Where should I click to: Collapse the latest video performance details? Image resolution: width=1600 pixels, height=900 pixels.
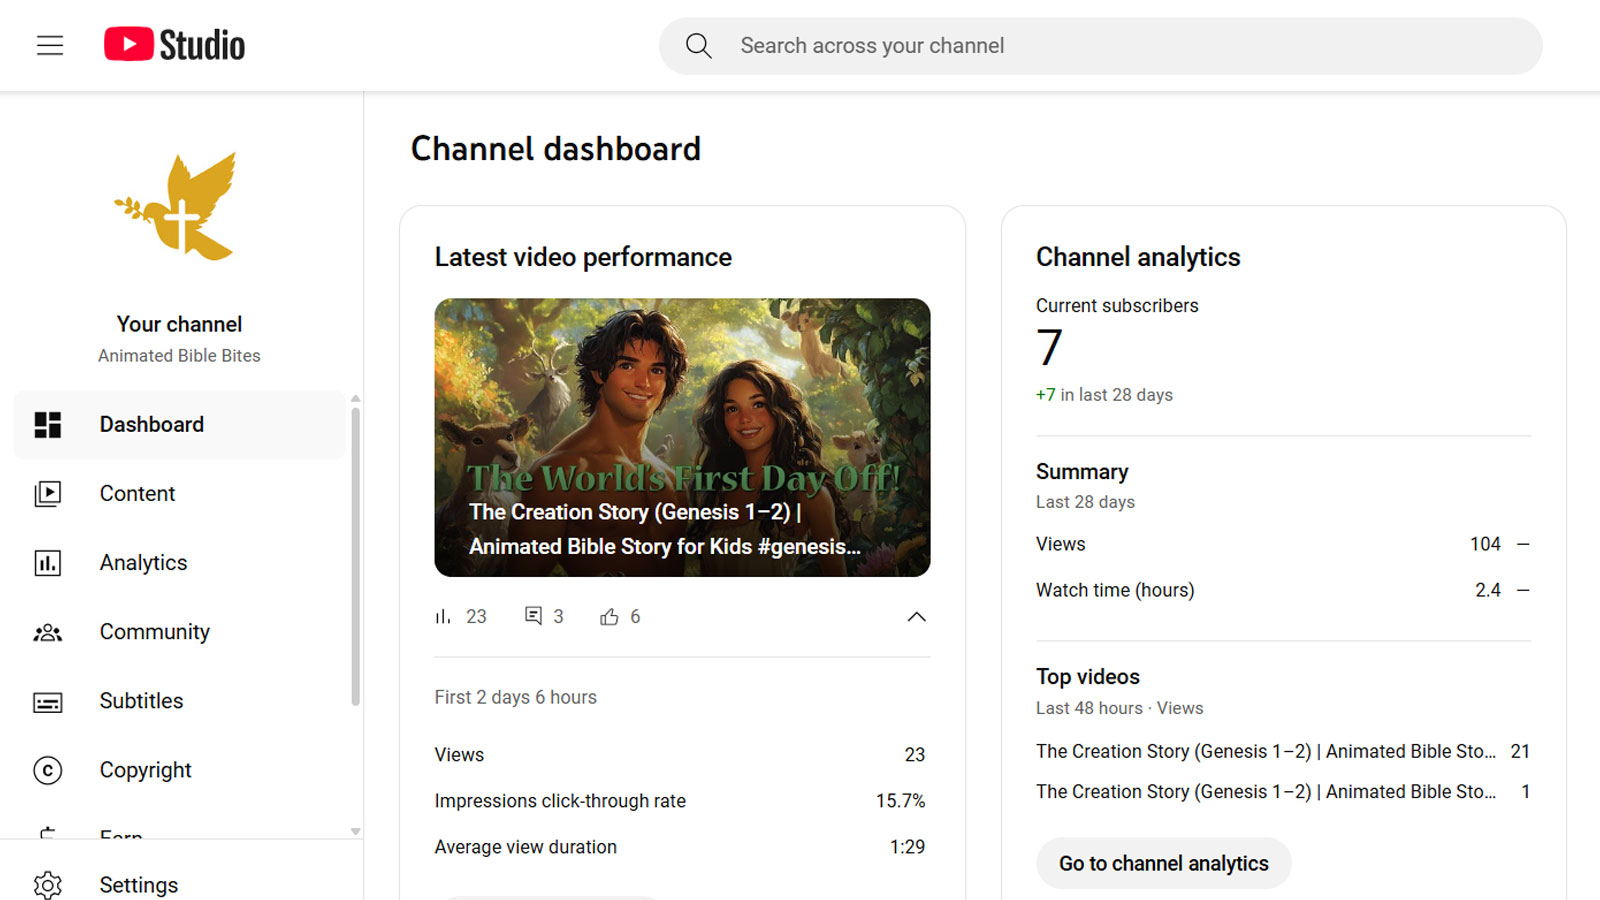[916, 617]
